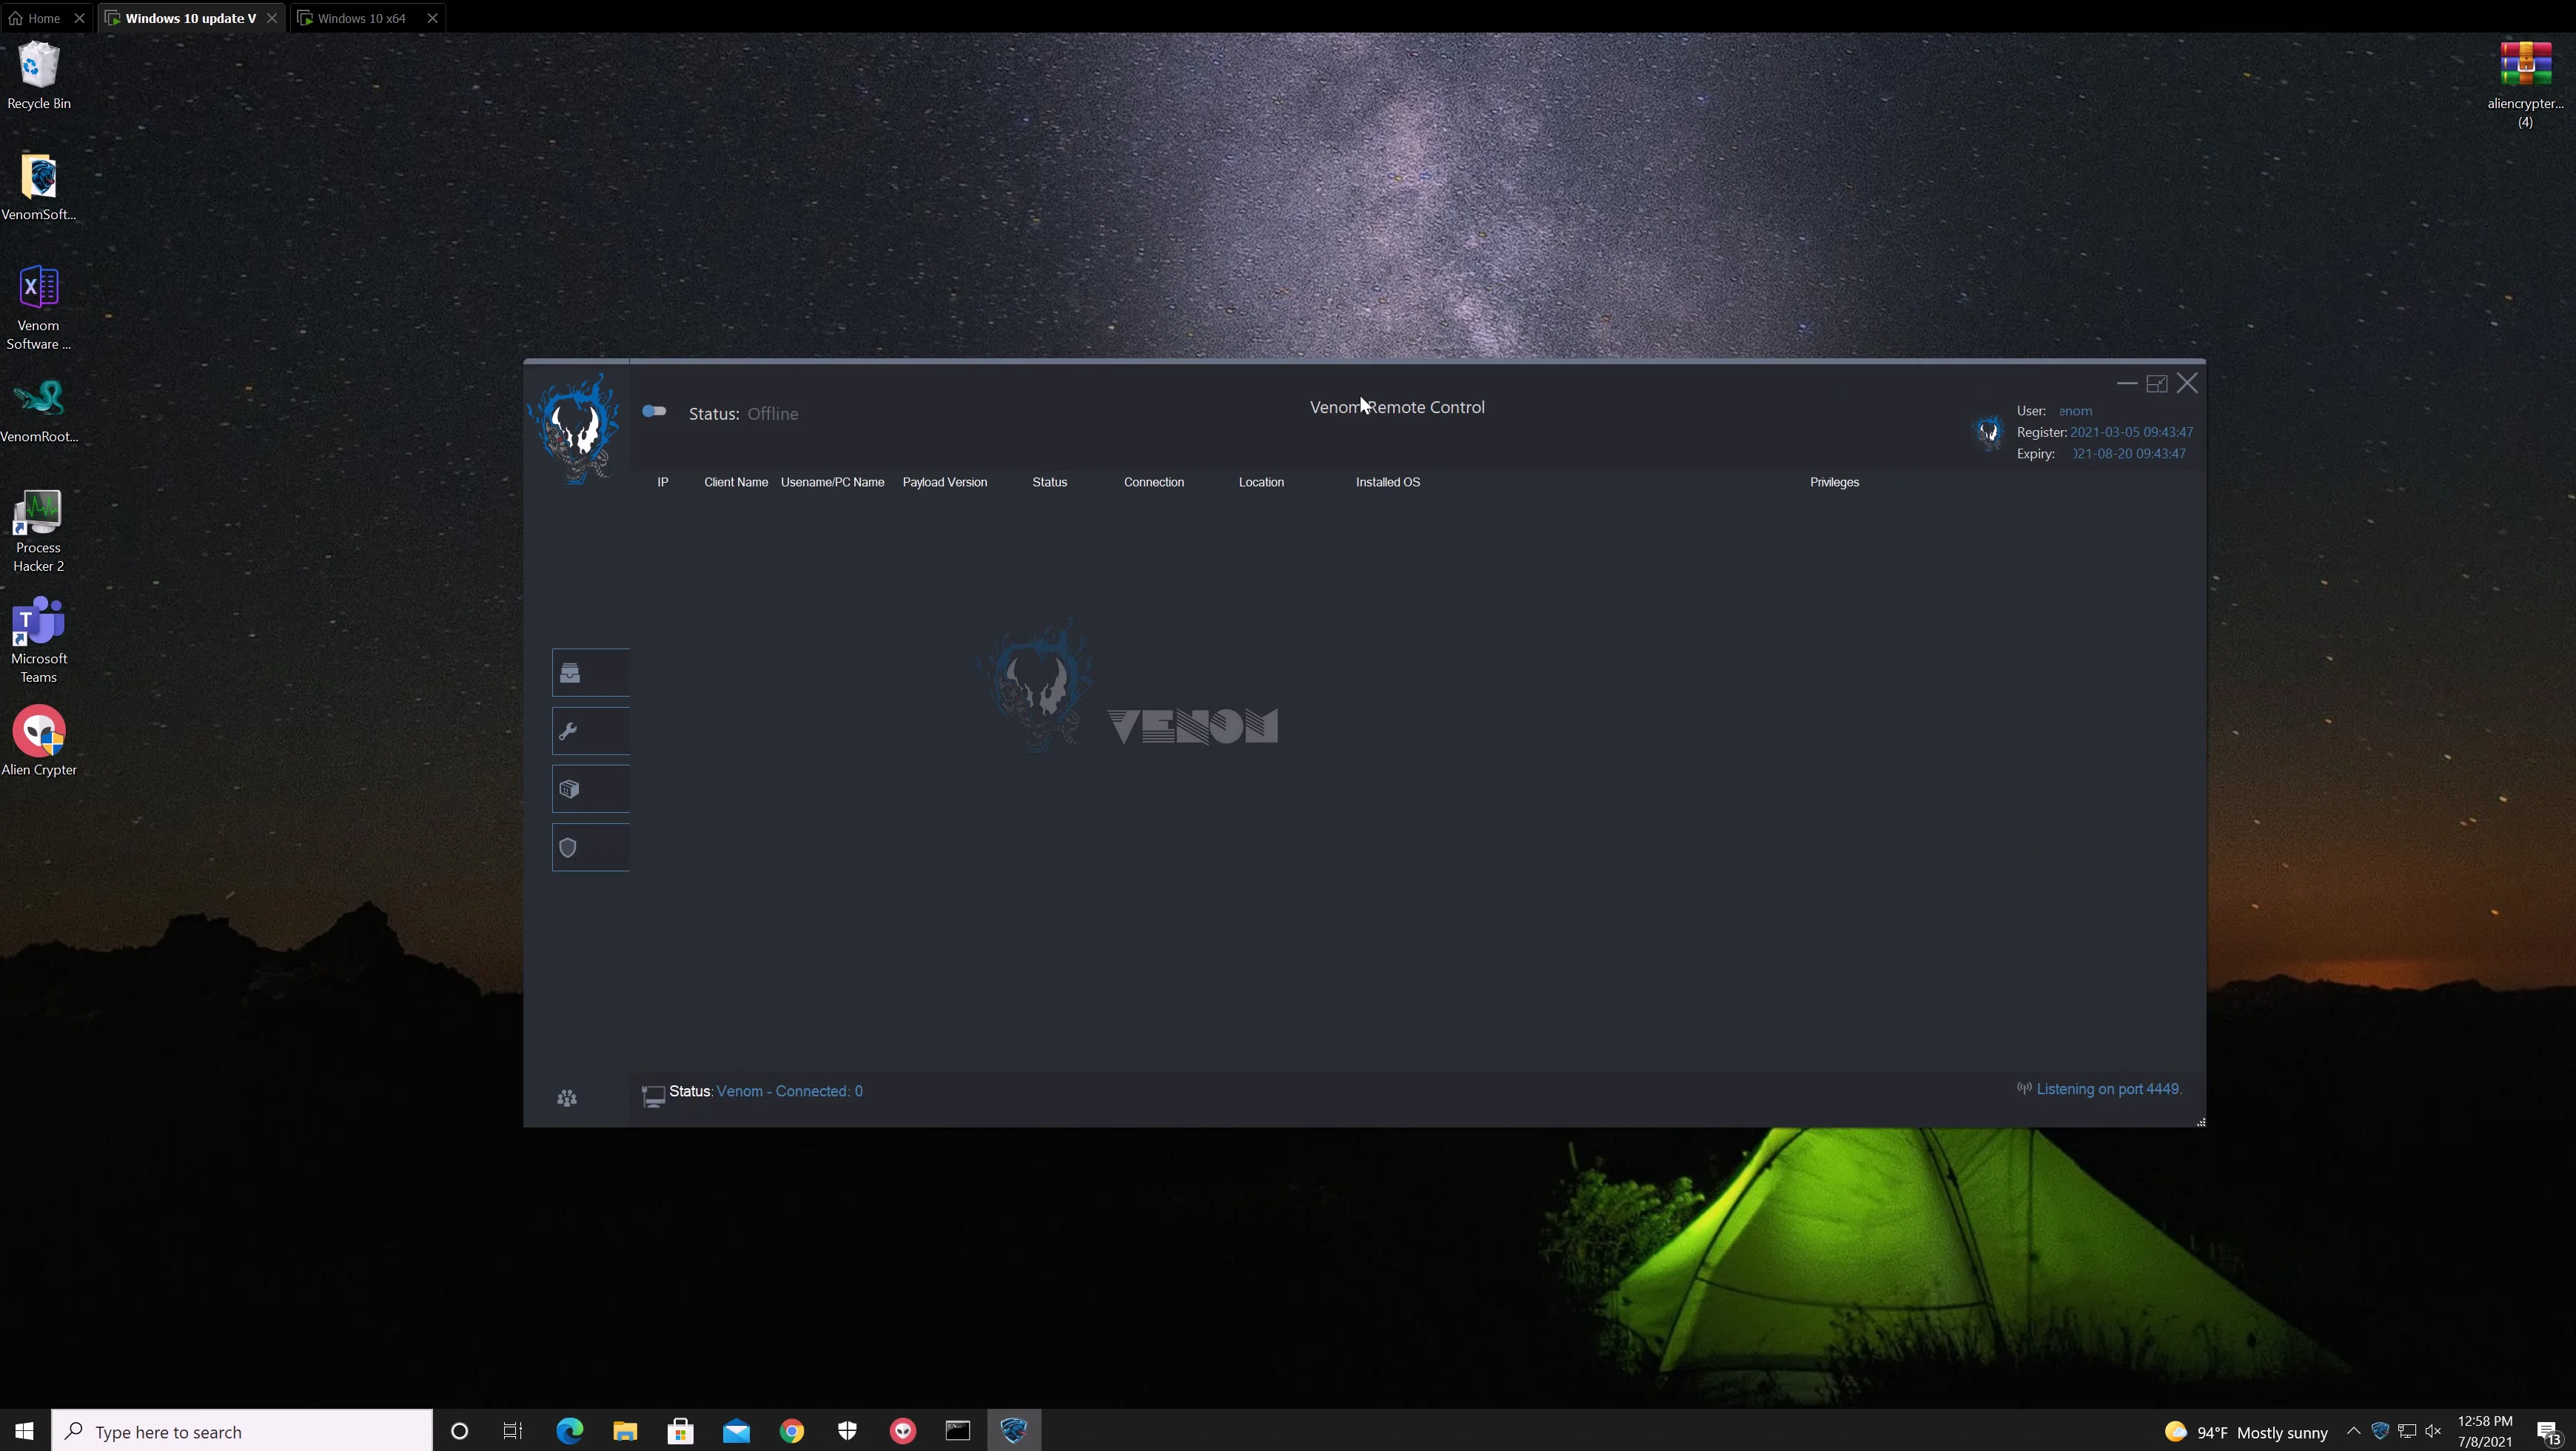This screenshot has width=2576, height=1451.
Task: Open the wrench tools sidebar icon
Action: (569, 731)
